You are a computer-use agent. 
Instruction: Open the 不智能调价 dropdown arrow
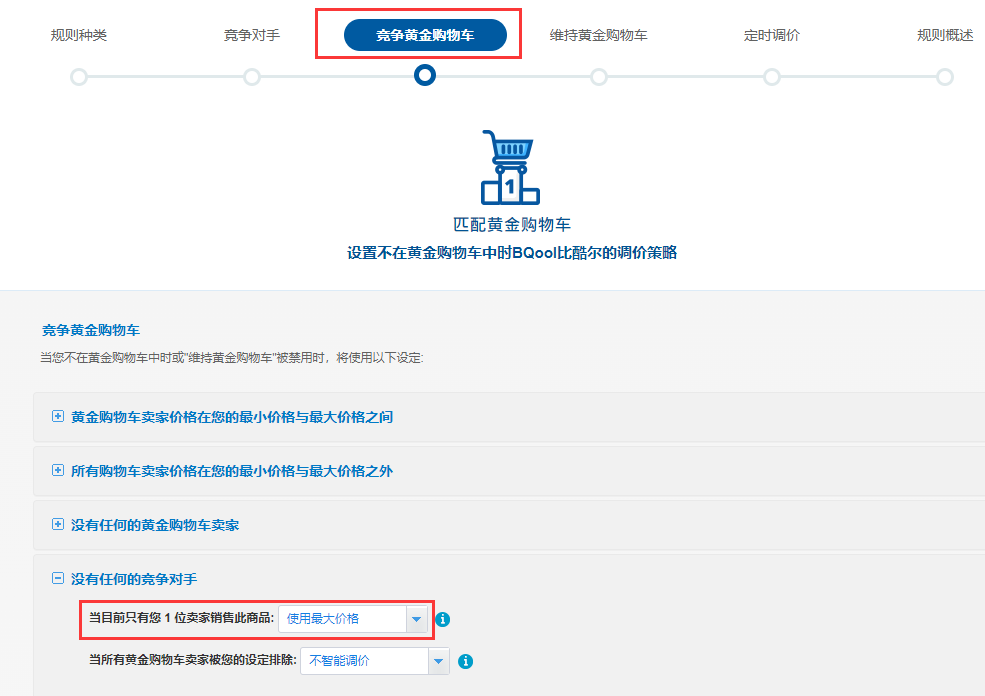click(438, 661)
